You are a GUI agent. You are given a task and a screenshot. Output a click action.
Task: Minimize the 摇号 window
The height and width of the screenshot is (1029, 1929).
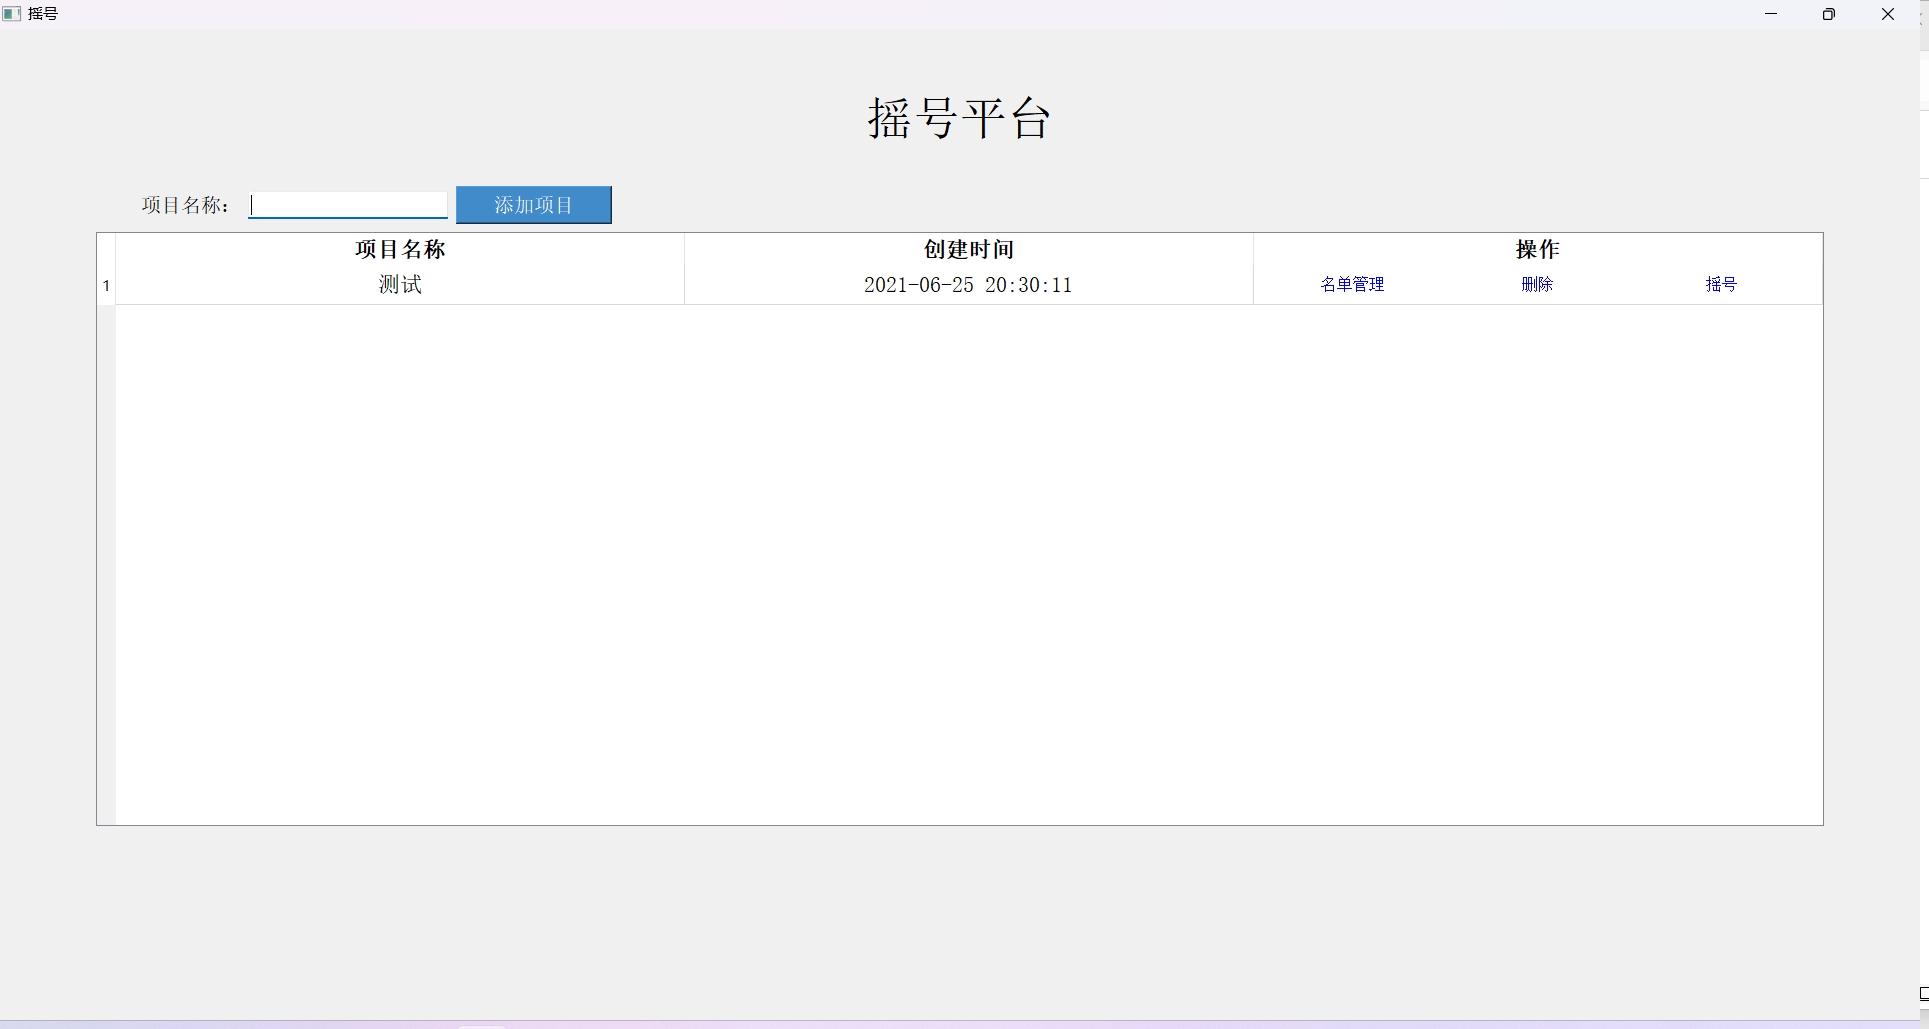(1771, 14)
